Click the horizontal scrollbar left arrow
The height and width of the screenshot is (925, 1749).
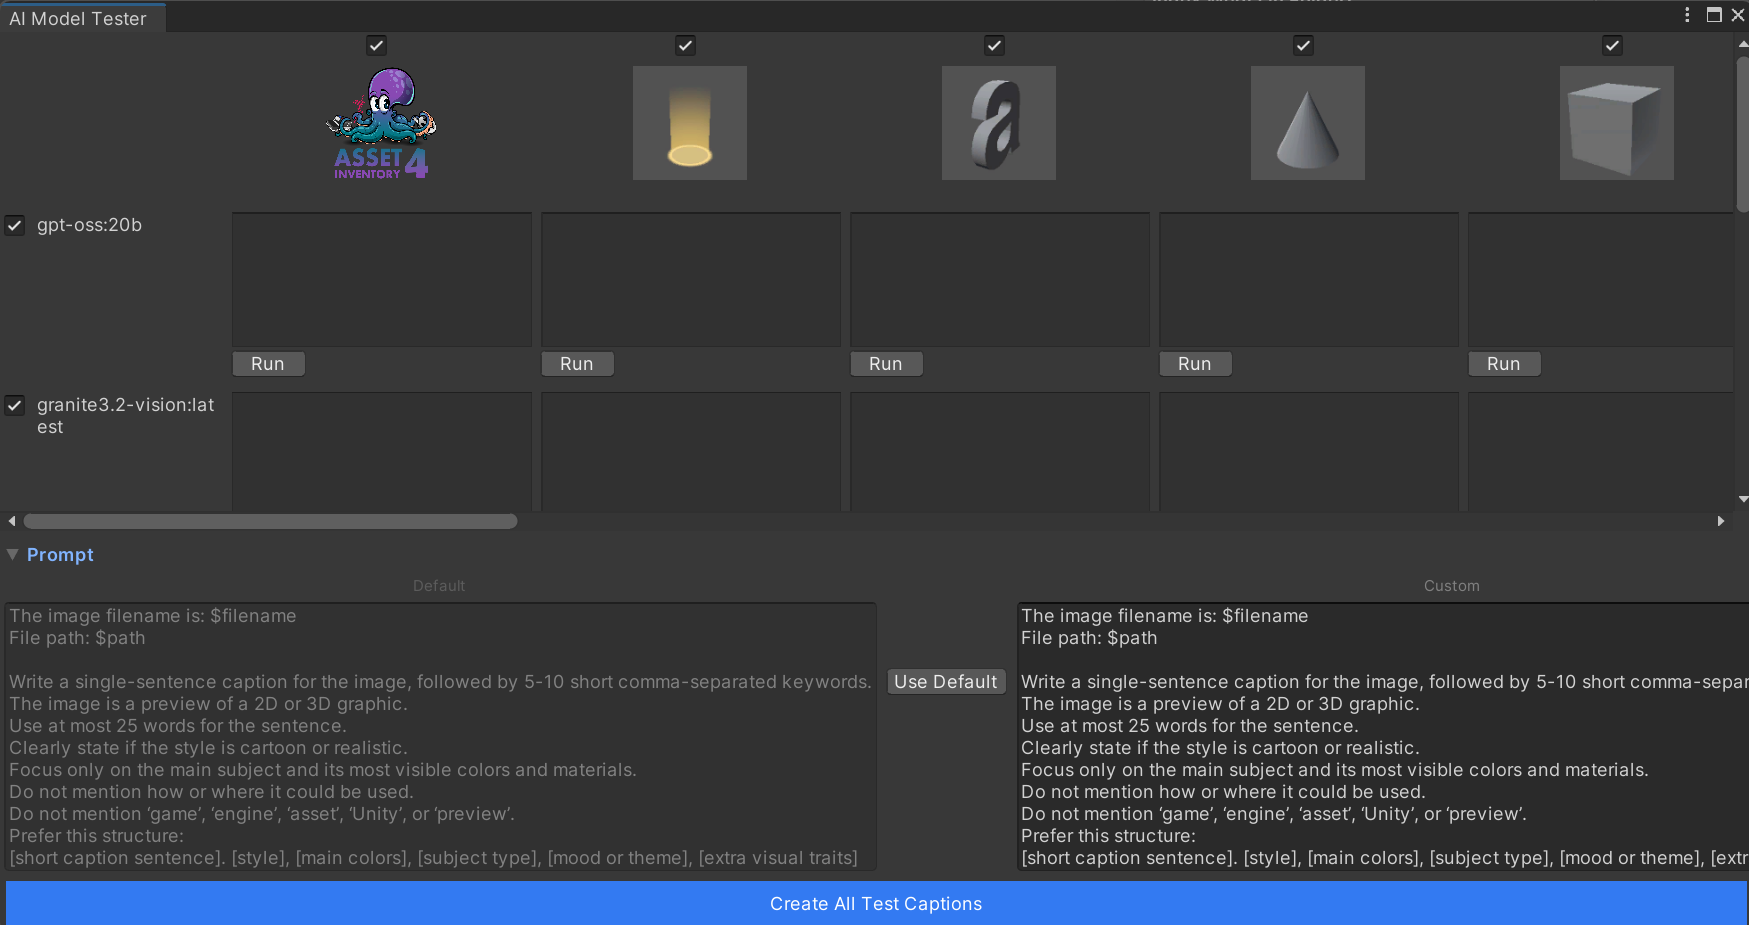pos(12,521)
